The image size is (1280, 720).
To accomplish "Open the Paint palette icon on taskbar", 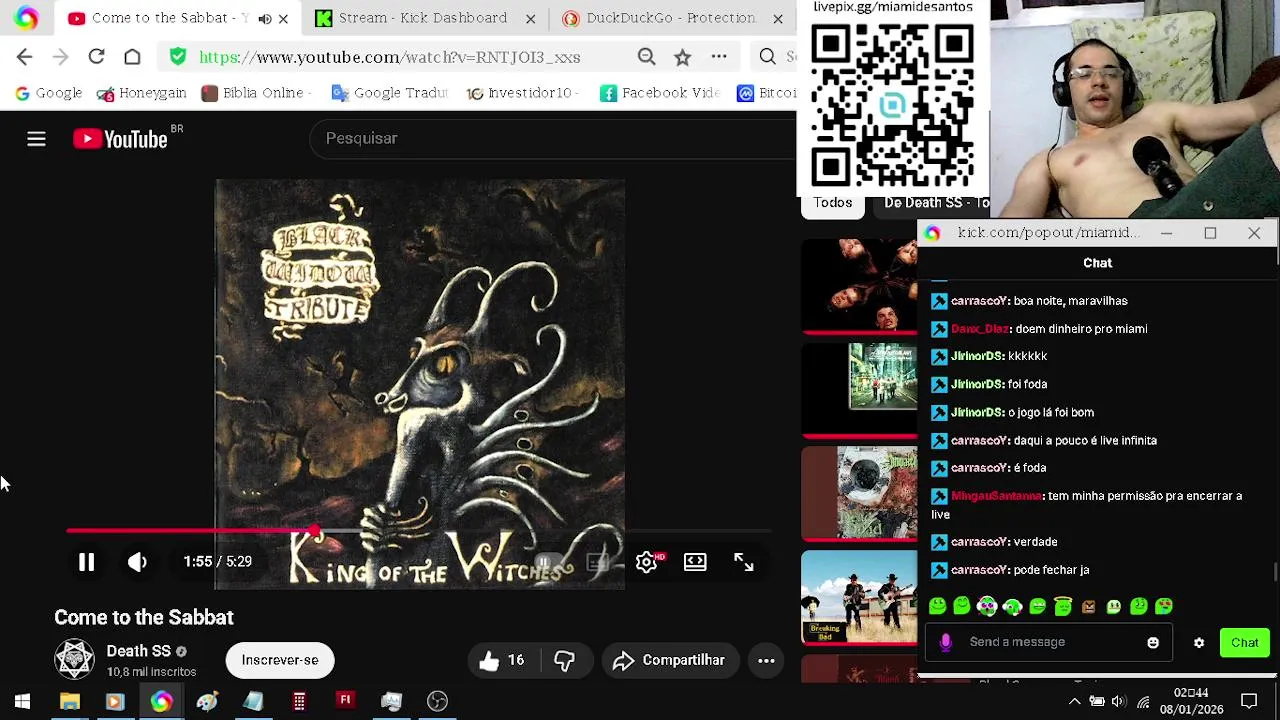I will (207, 701).
